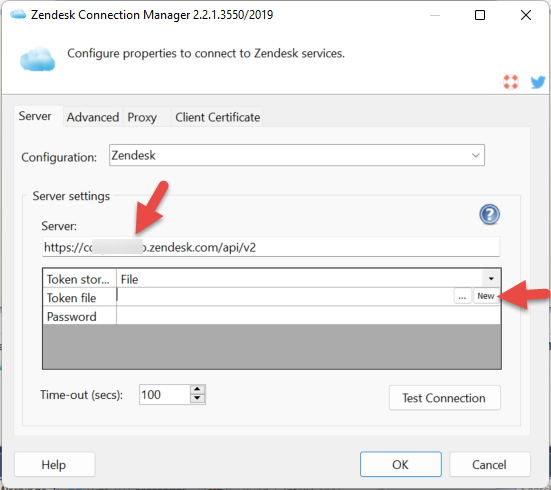This screenshot has width=551, height=490.
Task: Click the Cancel button
Action: [x=489, y=464]
